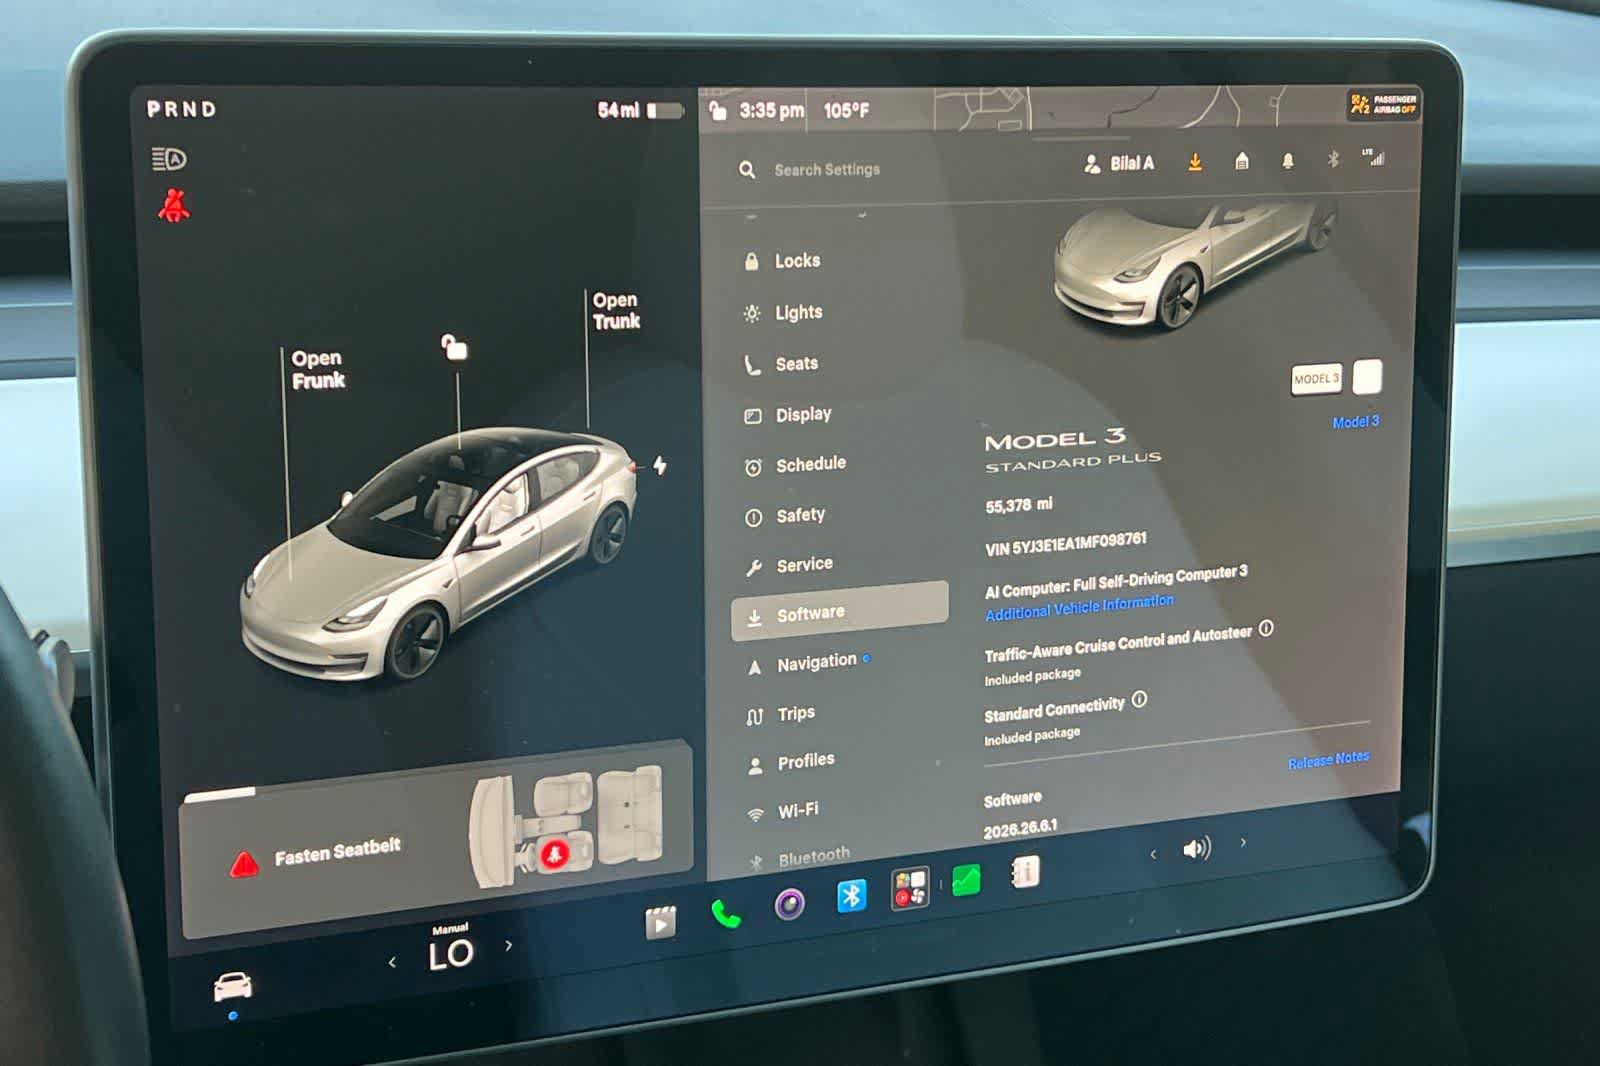Tap the lock icon beside the clock
This screenshot has width=1600, height=1066.
pos(717,110)
